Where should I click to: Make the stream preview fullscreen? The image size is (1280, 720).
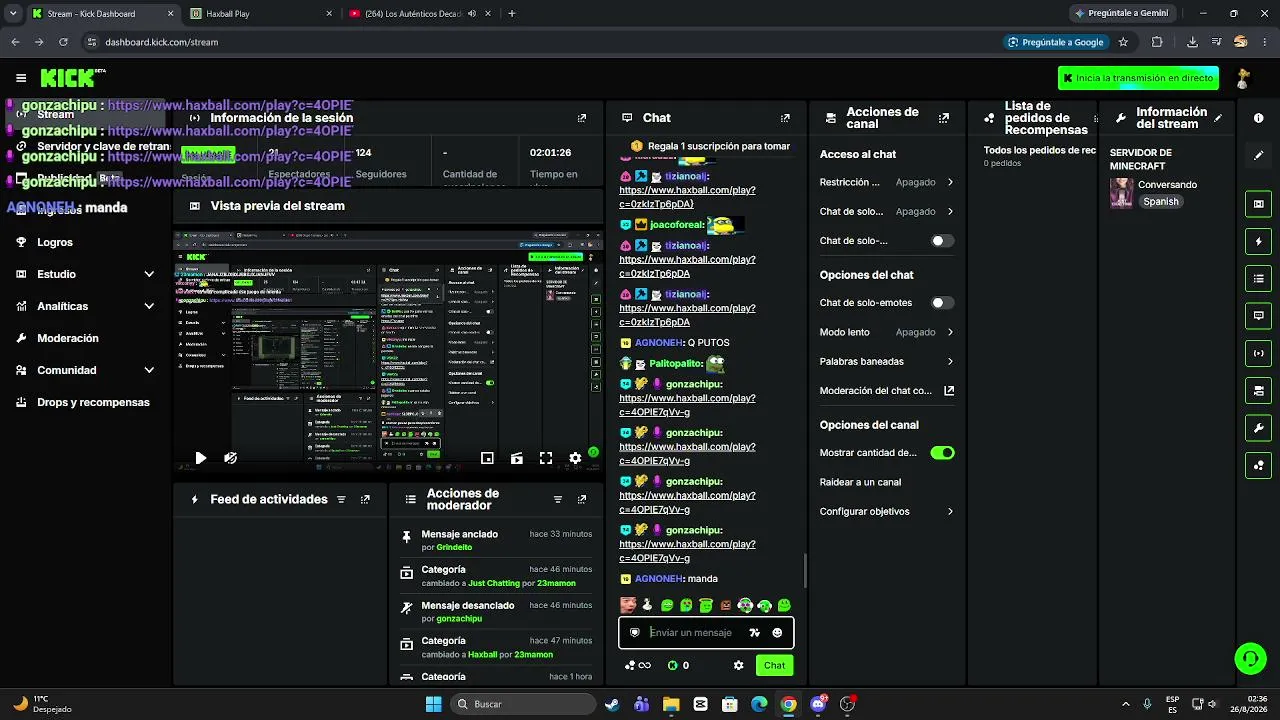point(546,458)
